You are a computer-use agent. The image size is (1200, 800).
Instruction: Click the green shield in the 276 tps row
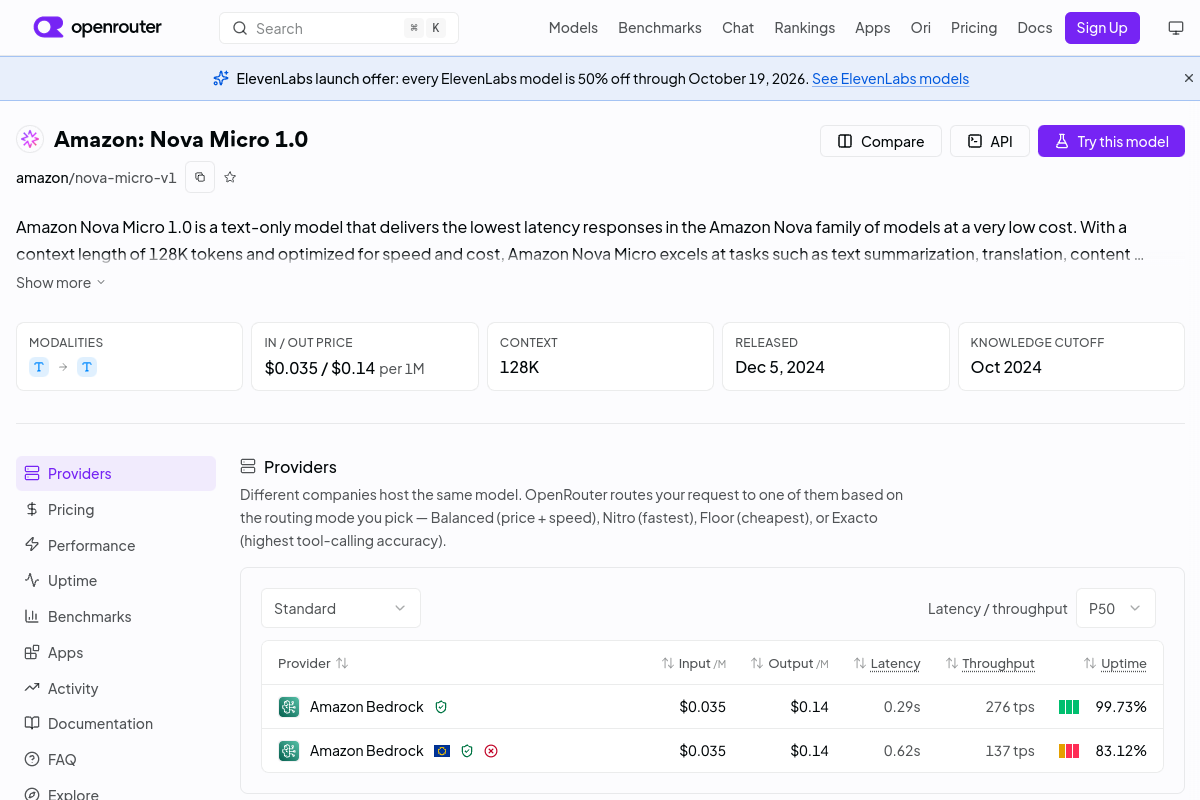point(441,707)
